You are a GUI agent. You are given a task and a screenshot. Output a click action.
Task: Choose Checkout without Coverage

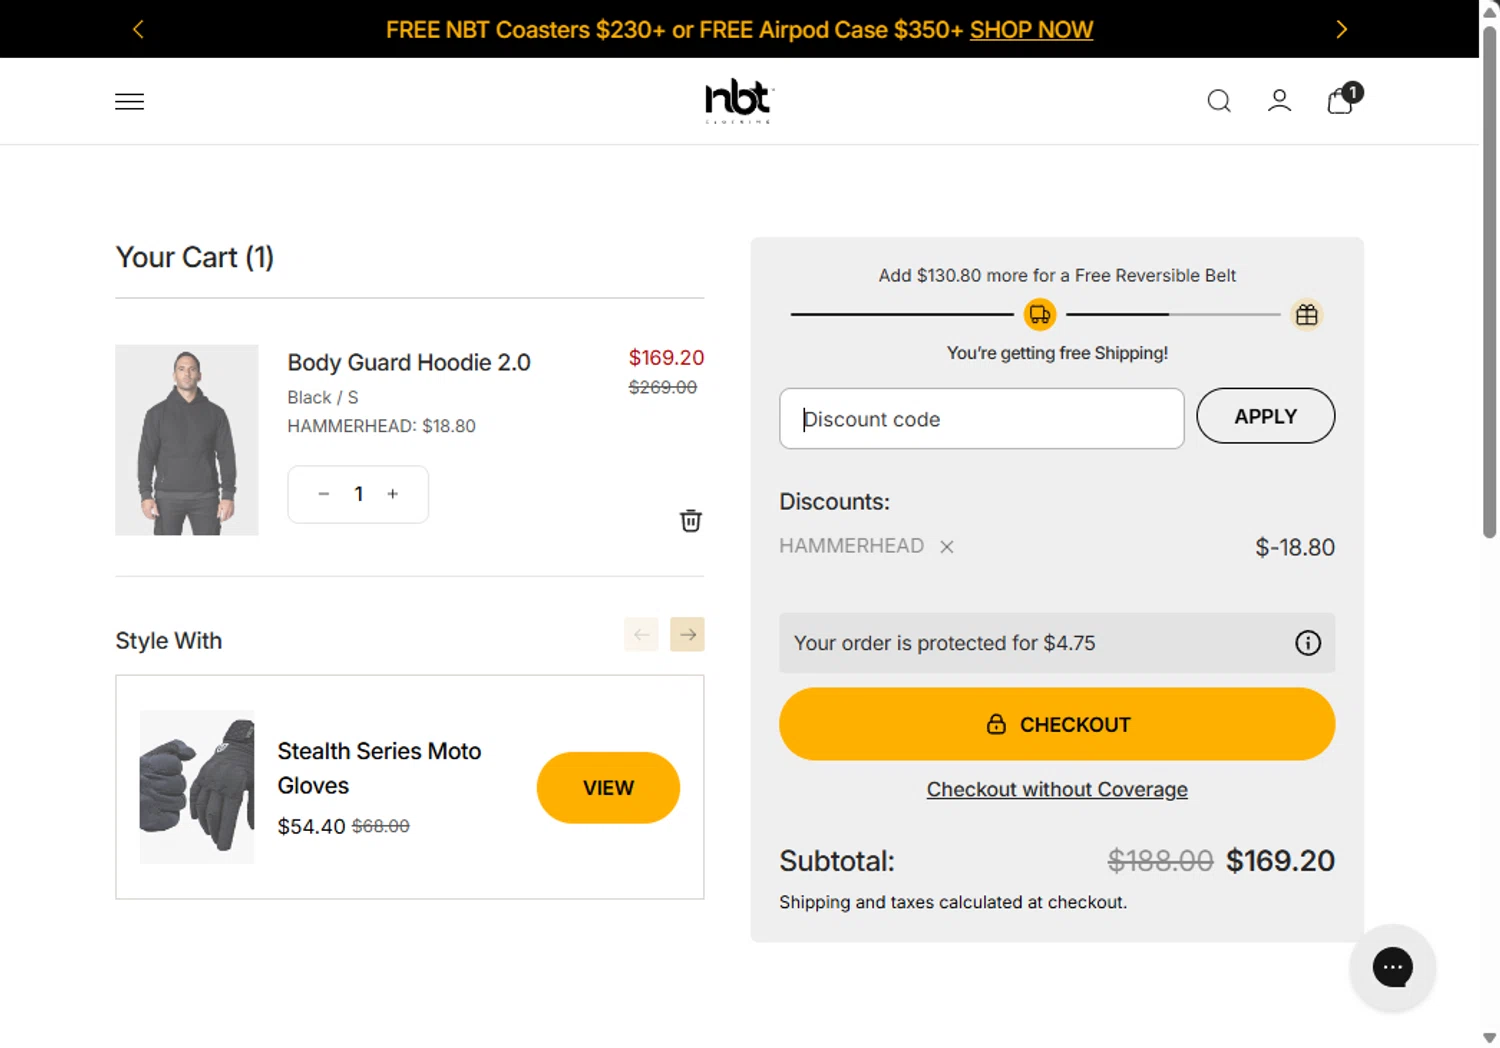1057,790
